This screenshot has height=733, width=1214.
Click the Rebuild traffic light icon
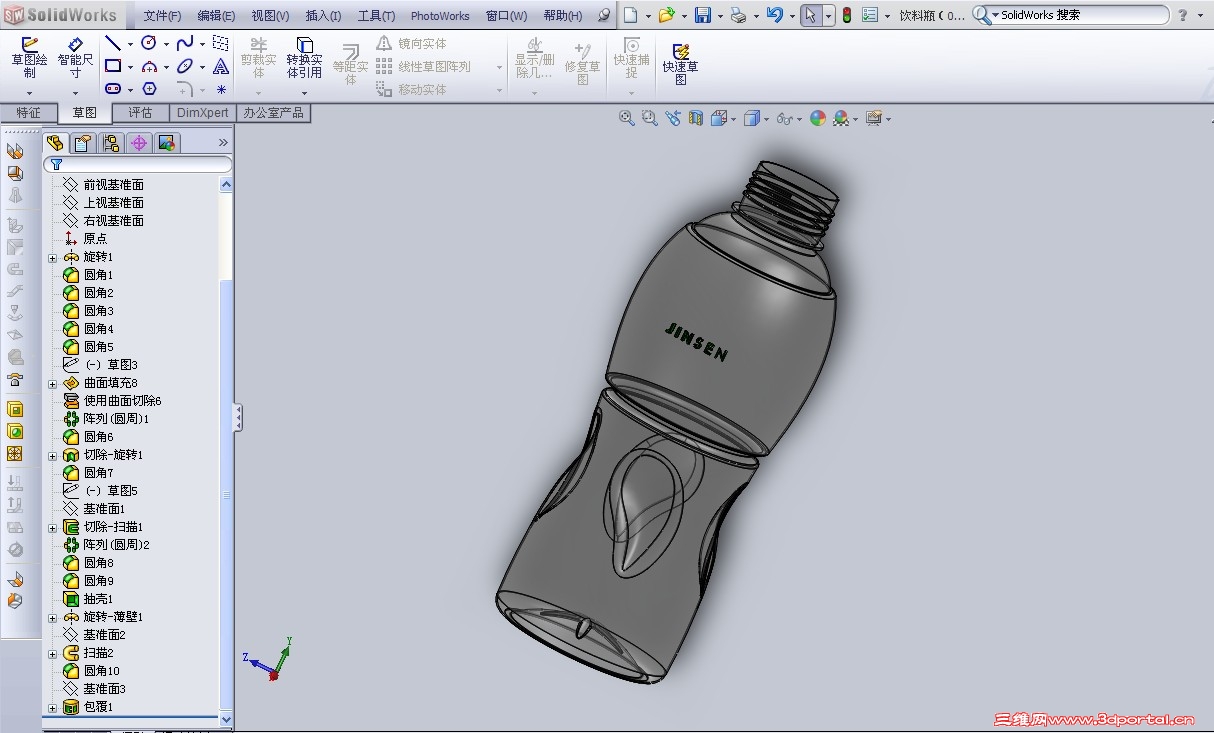(847, 15)
